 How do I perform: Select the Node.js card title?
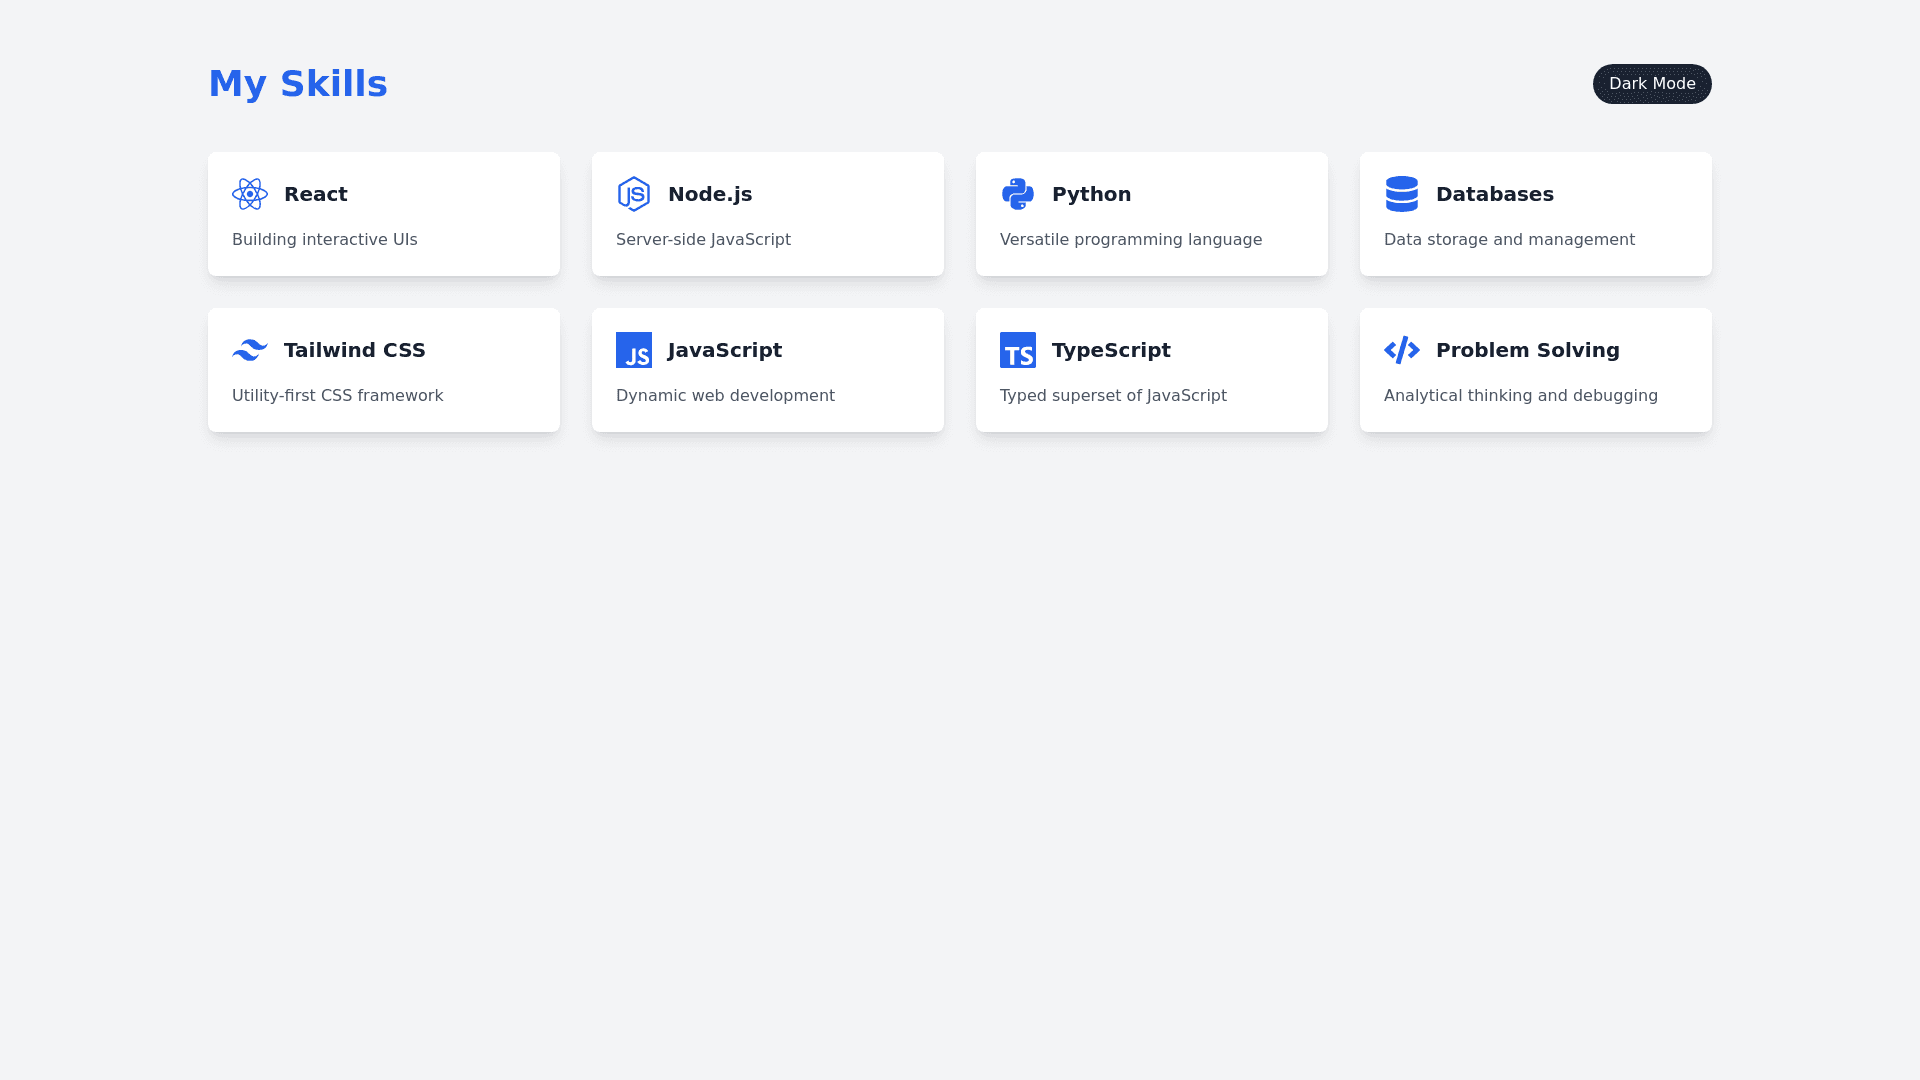[710, 194]
